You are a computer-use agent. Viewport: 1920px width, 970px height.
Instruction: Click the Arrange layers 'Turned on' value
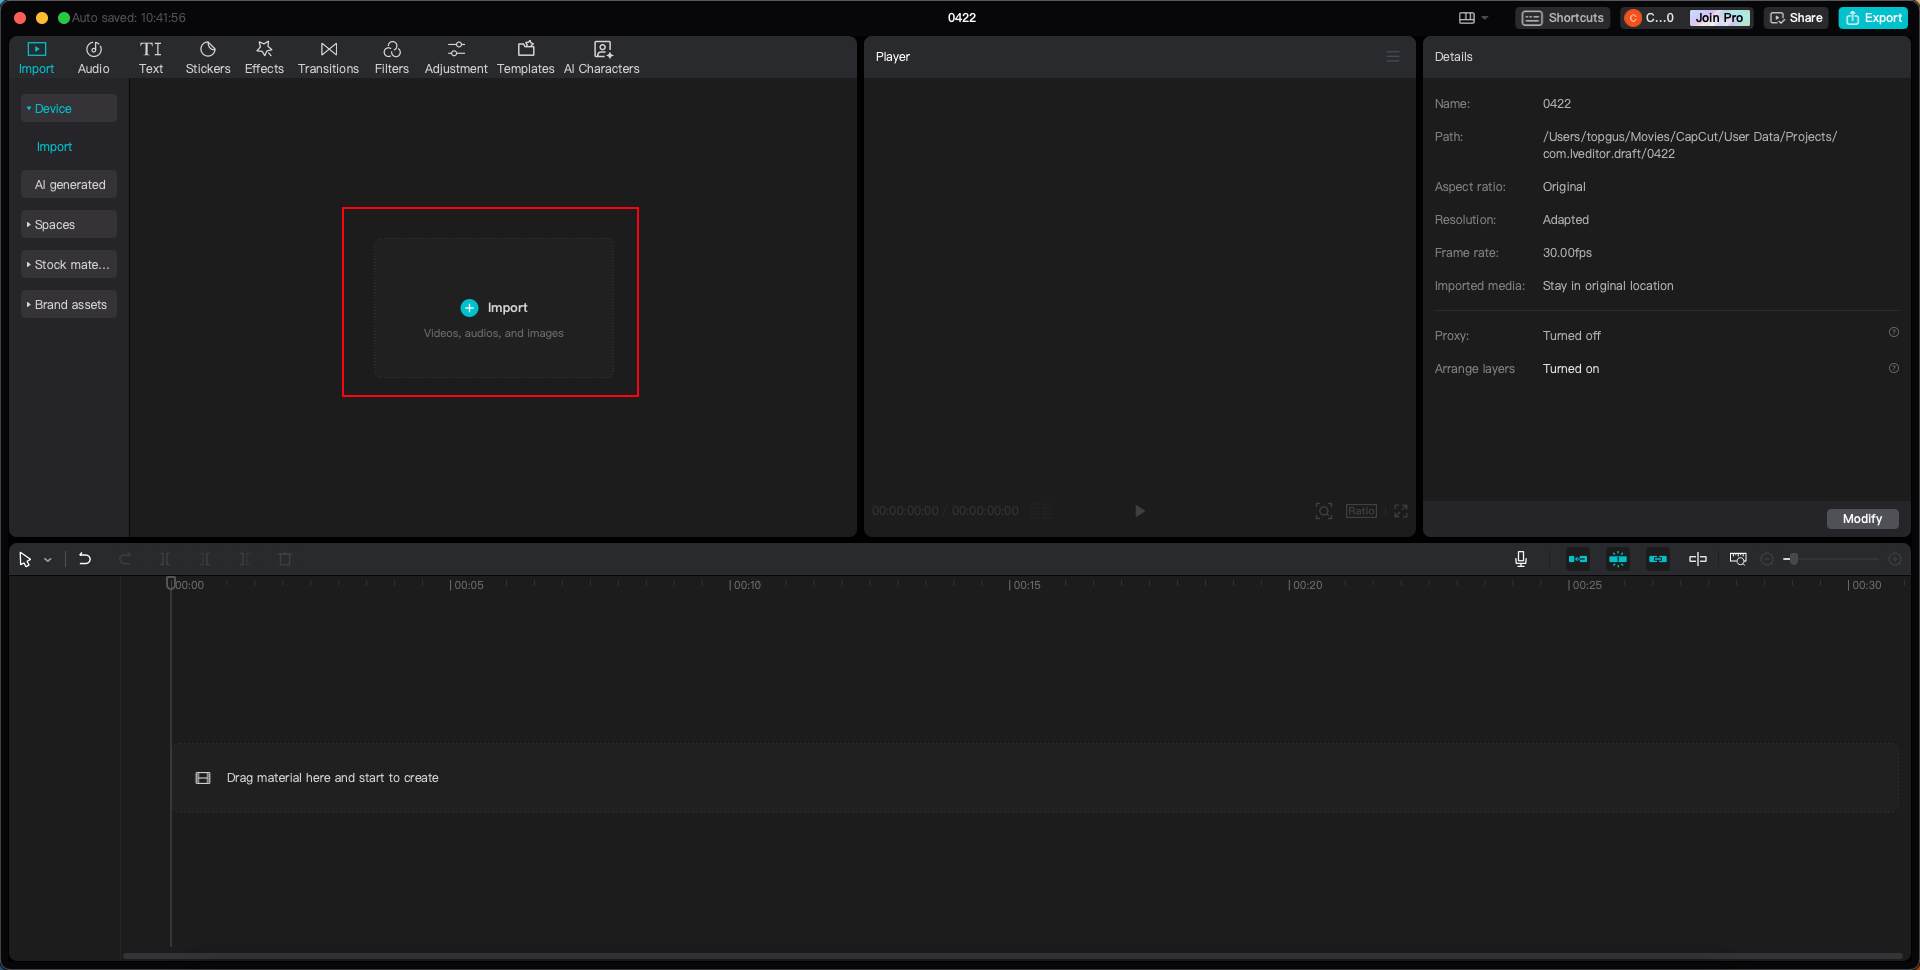(1570, 369)
